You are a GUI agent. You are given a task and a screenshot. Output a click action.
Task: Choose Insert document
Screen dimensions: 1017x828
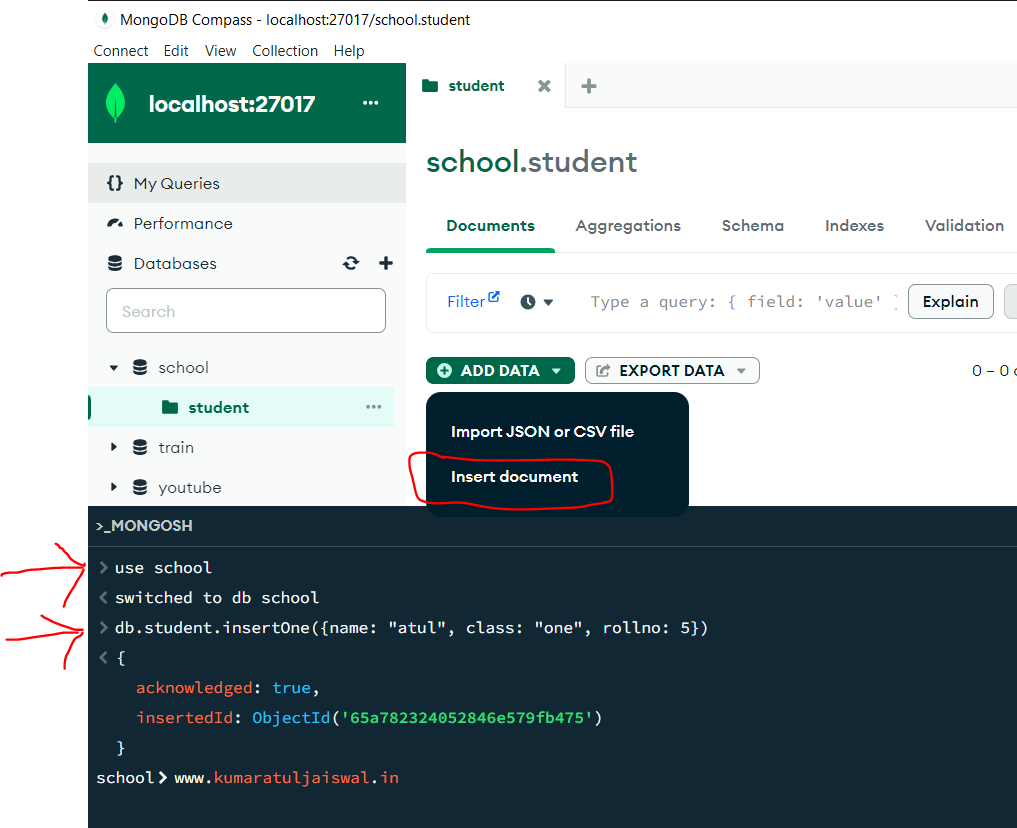514,477
